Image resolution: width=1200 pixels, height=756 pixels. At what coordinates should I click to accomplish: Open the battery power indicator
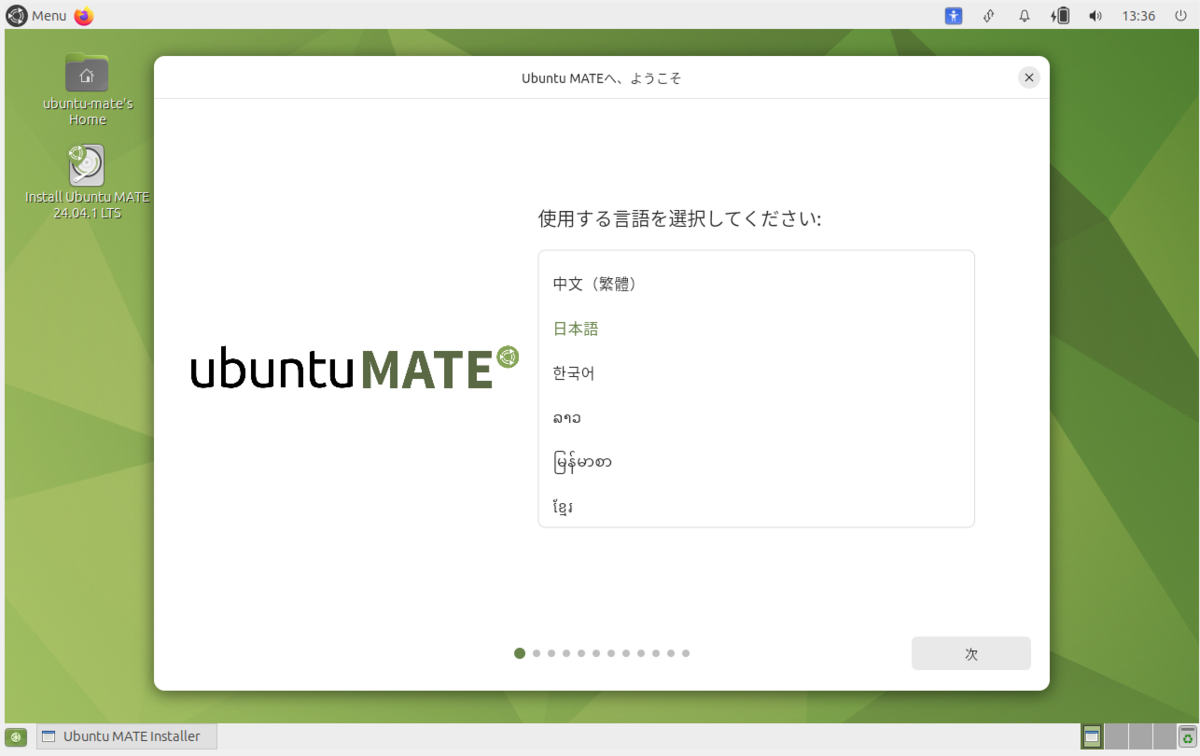click(1060, 16)
